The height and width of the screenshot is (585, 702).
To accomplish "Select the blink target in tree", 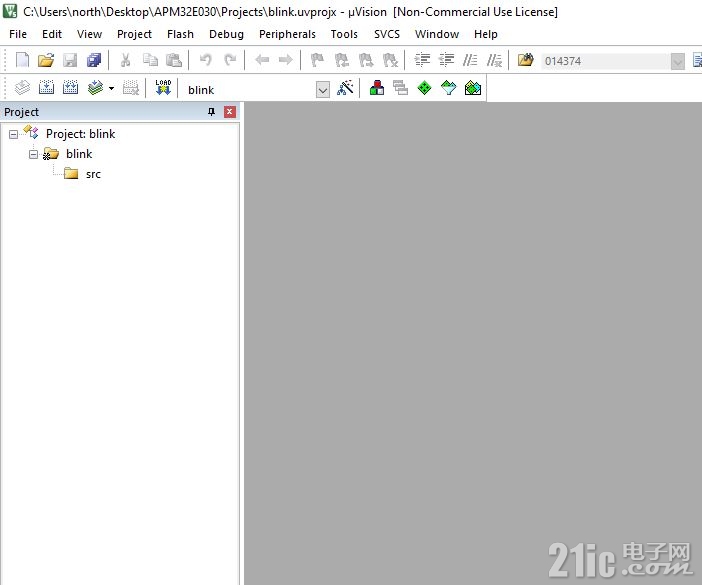I will coord(79,154).
